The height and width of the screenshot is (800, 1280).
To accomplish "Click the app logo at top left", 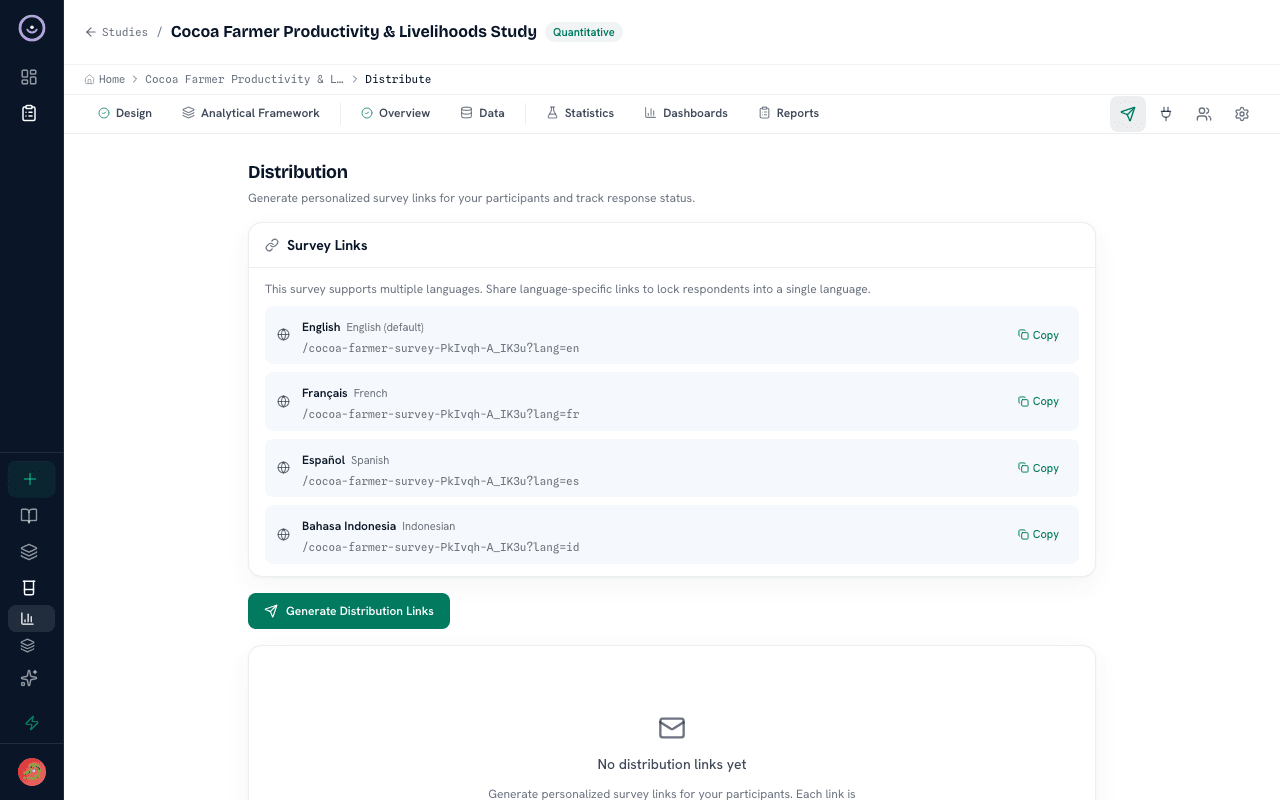I will pos(32,29).
